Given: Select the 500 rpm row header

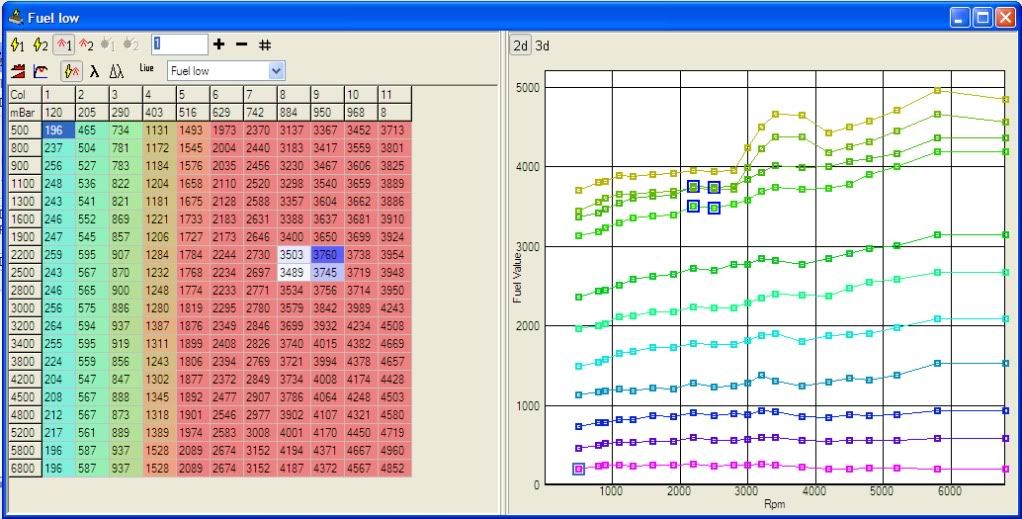Looking at the screenshot, I should pyautogui.click(x=24, y=129).
